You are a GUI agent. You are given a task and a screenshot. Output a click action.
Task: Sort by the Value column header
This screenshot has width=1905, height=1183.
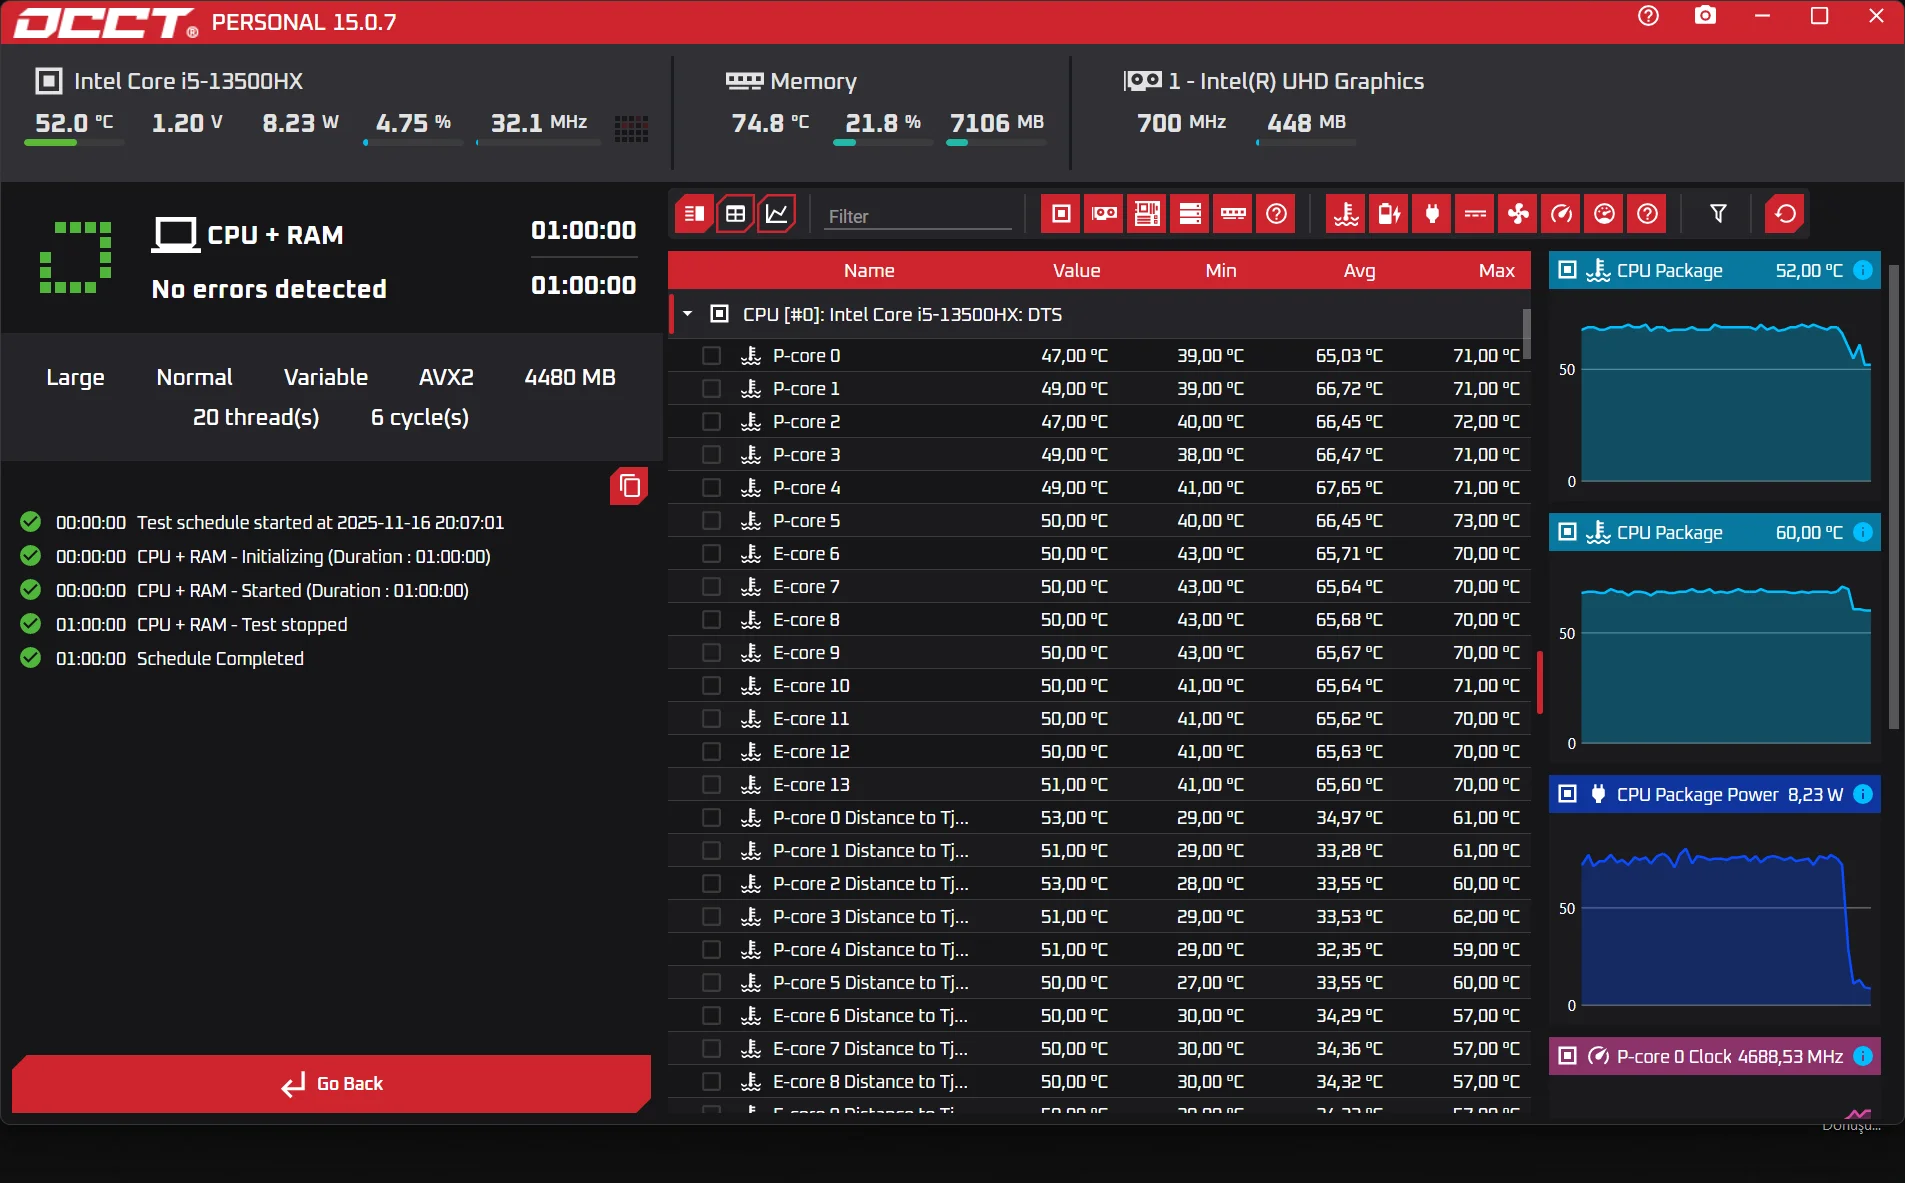point(1076,271)
